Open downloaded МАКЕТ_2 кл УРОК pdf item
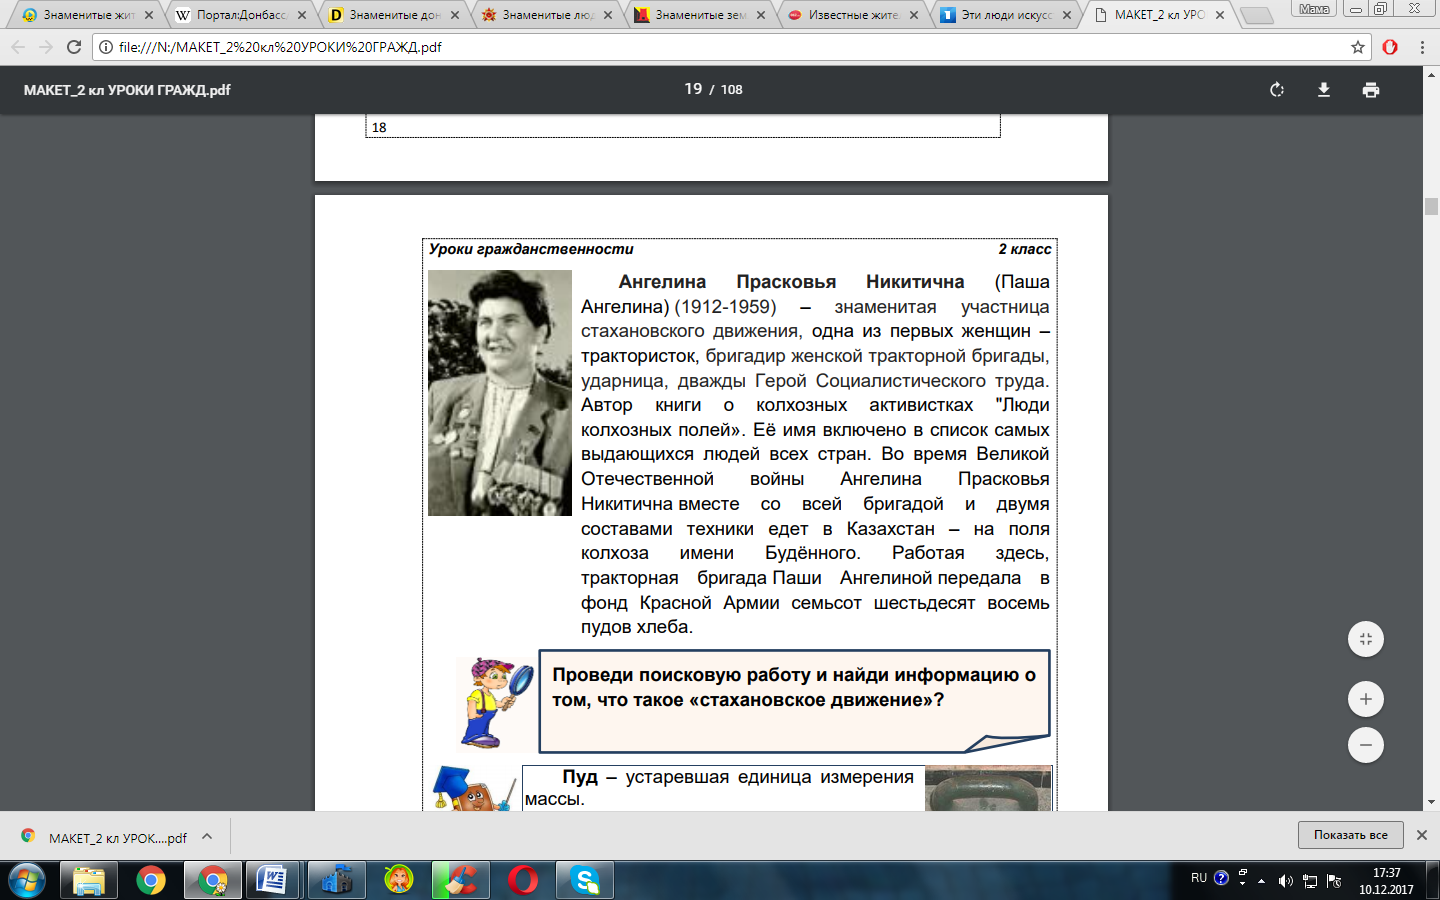Viewport: 1440px width, 900px height. click(104, 838)
